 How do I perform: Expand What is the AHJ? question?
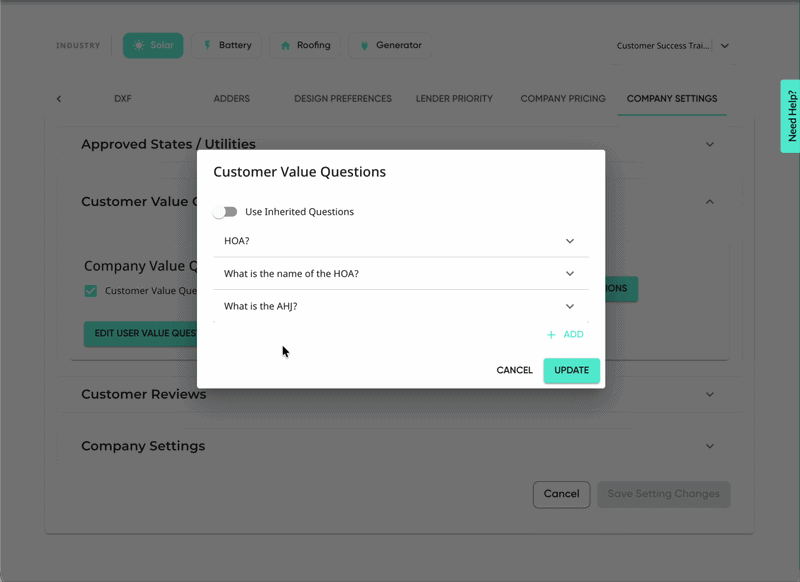(x=569, y=306)
